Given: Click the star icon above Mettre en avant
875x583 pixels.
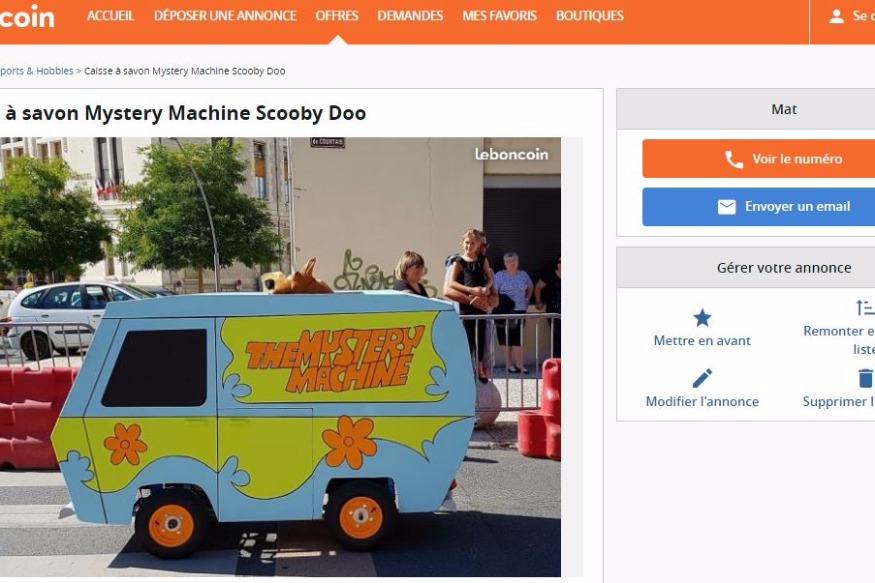Looking at the screenshot, I should 702,318.
